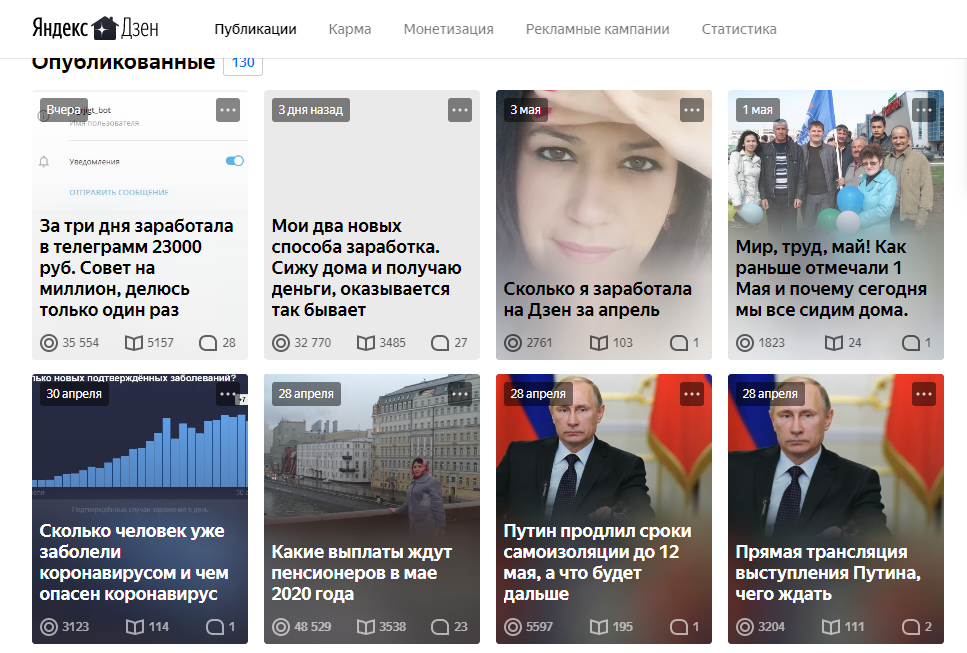The image size is (967, 653).
Task: Open three-dot menu on Сколько я заработала на Дзен
Action: click(691, 110)
